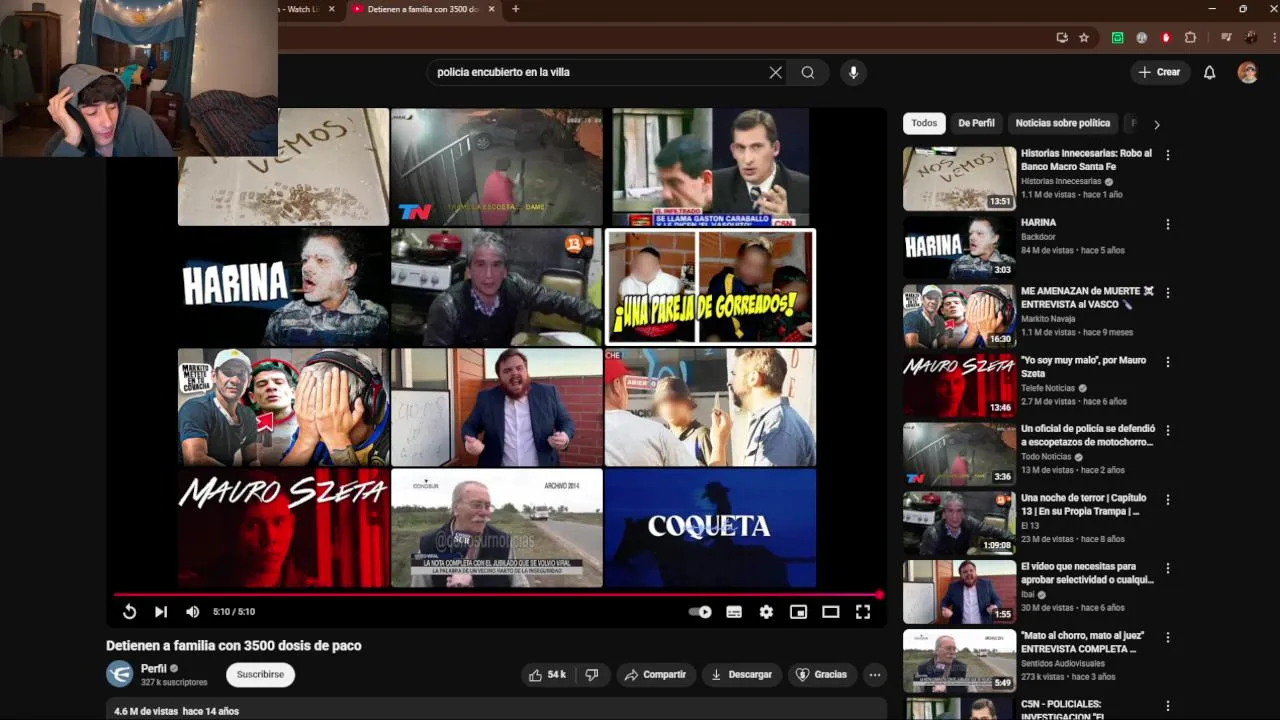This screenshot has height=720, width=1280.
Task: Open sidebar HARINA video thumbnail
Action: [959, 248]
